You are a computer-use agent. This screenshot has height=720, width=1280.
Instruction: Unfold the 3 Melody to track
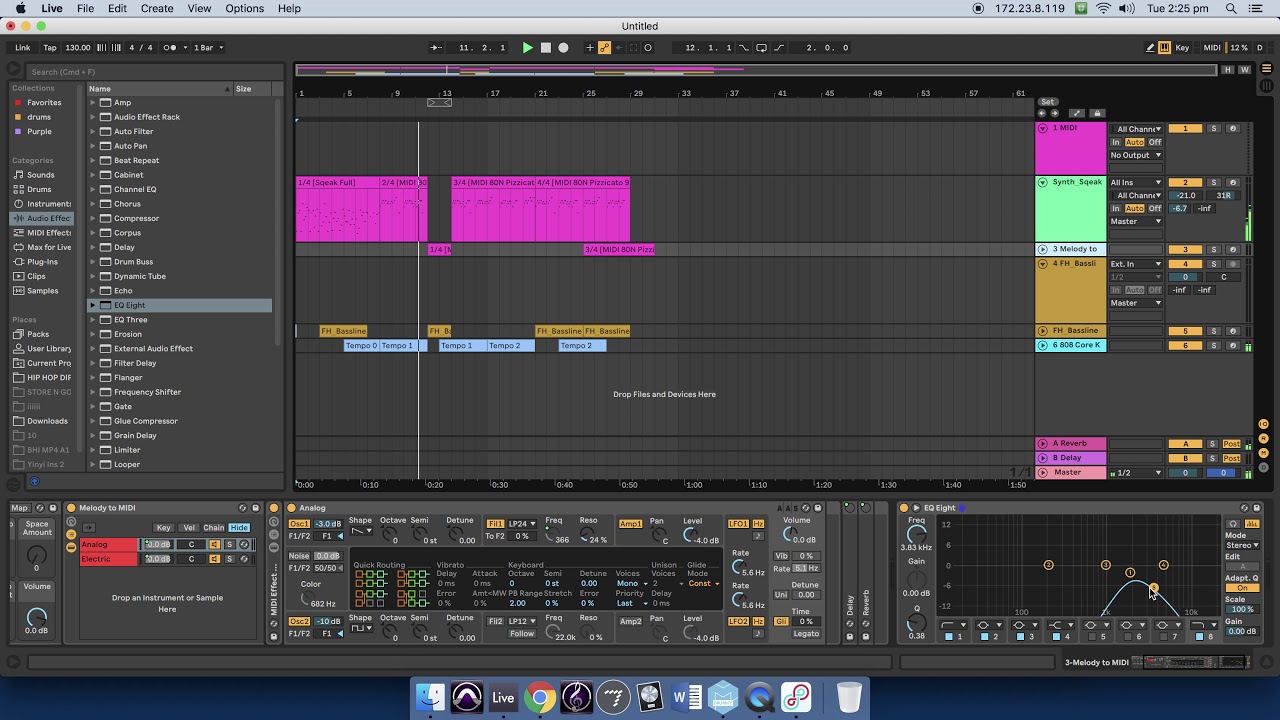(1042, 249)
